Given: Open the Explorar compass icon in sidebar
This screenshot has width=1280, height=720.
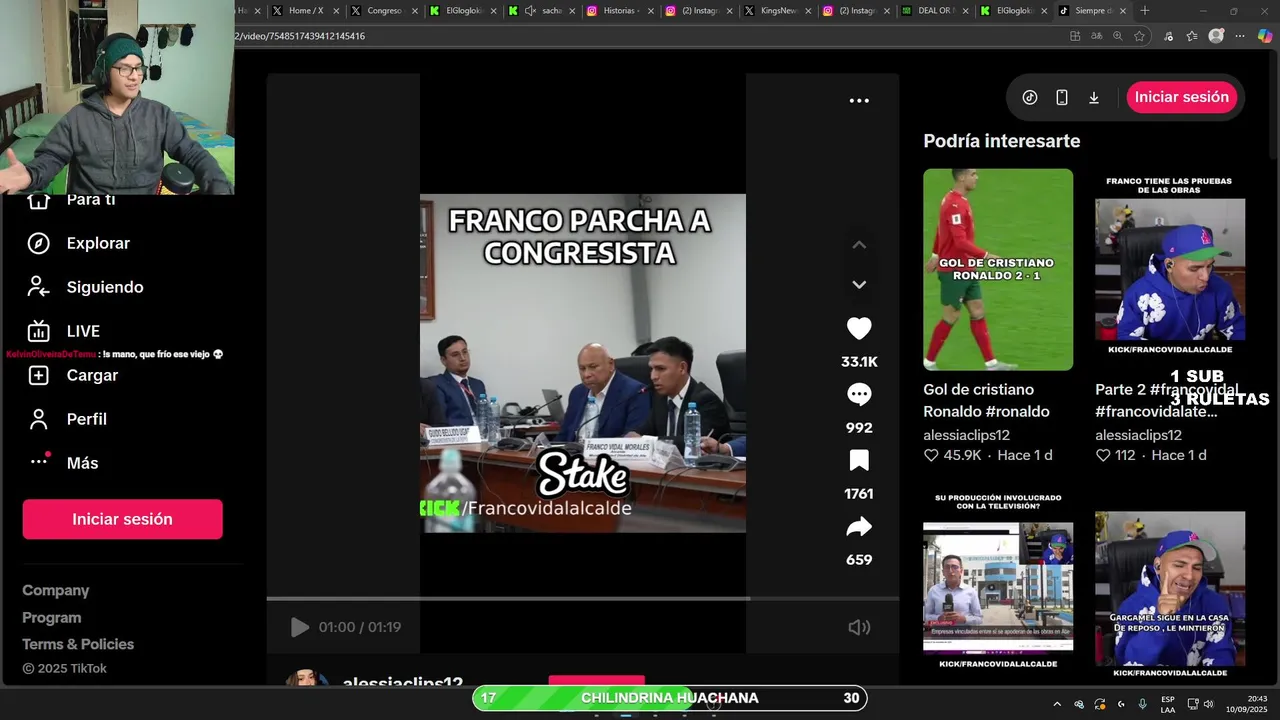Looking at the screenshot, I should [38, 243].
